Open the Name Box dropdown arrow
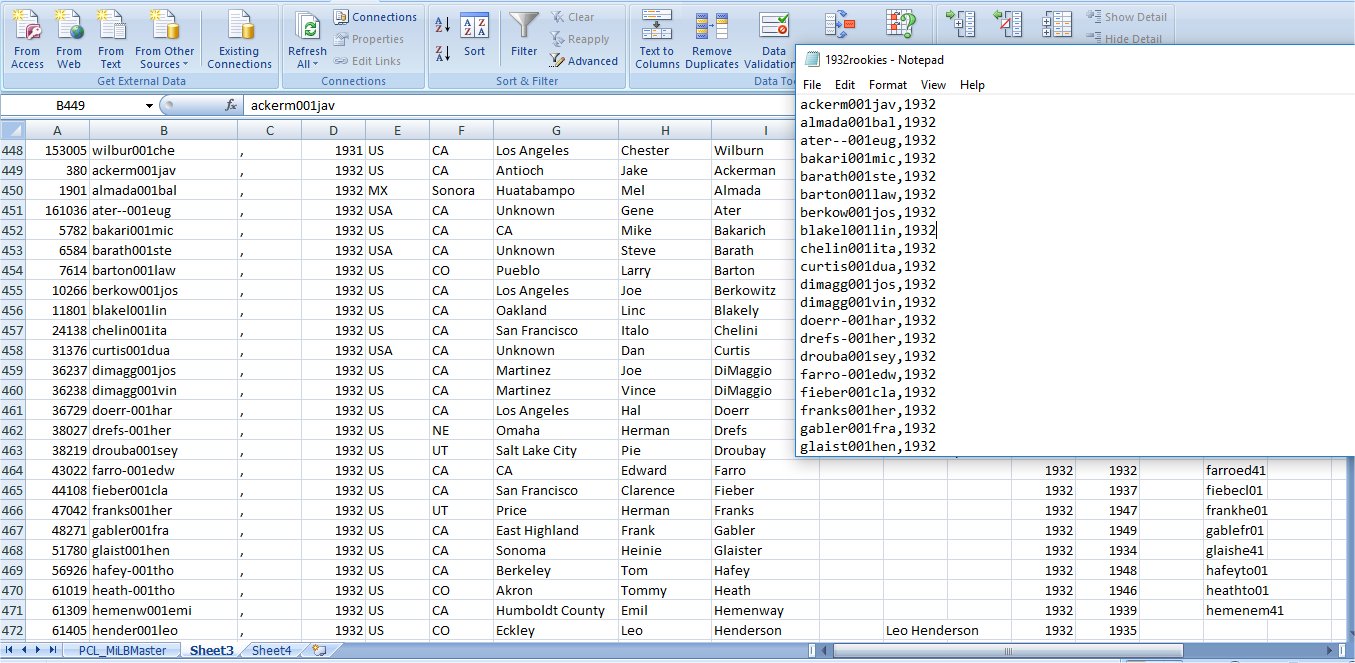This screenshot has width=1355, height=663. [149, 105]
